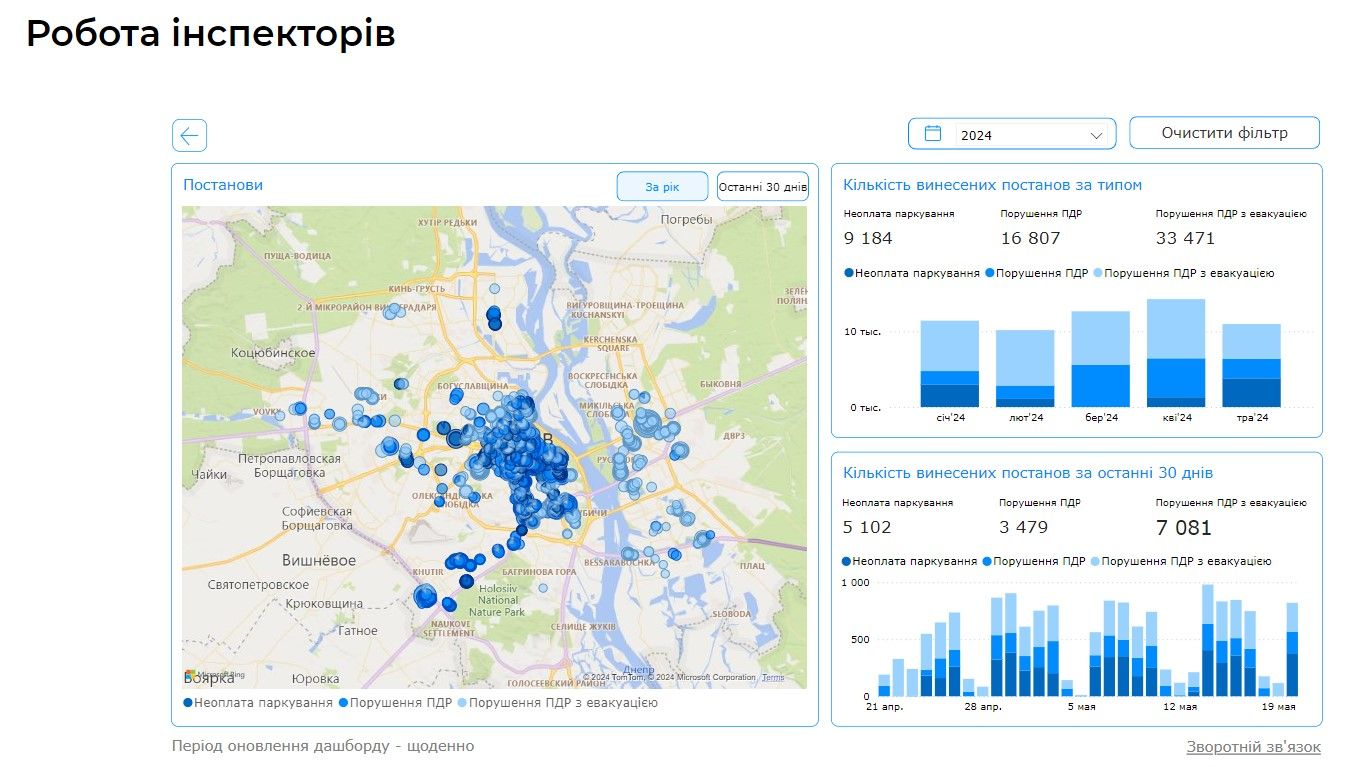Click the тра'24 bar in monthly chart

(1251, 366)
